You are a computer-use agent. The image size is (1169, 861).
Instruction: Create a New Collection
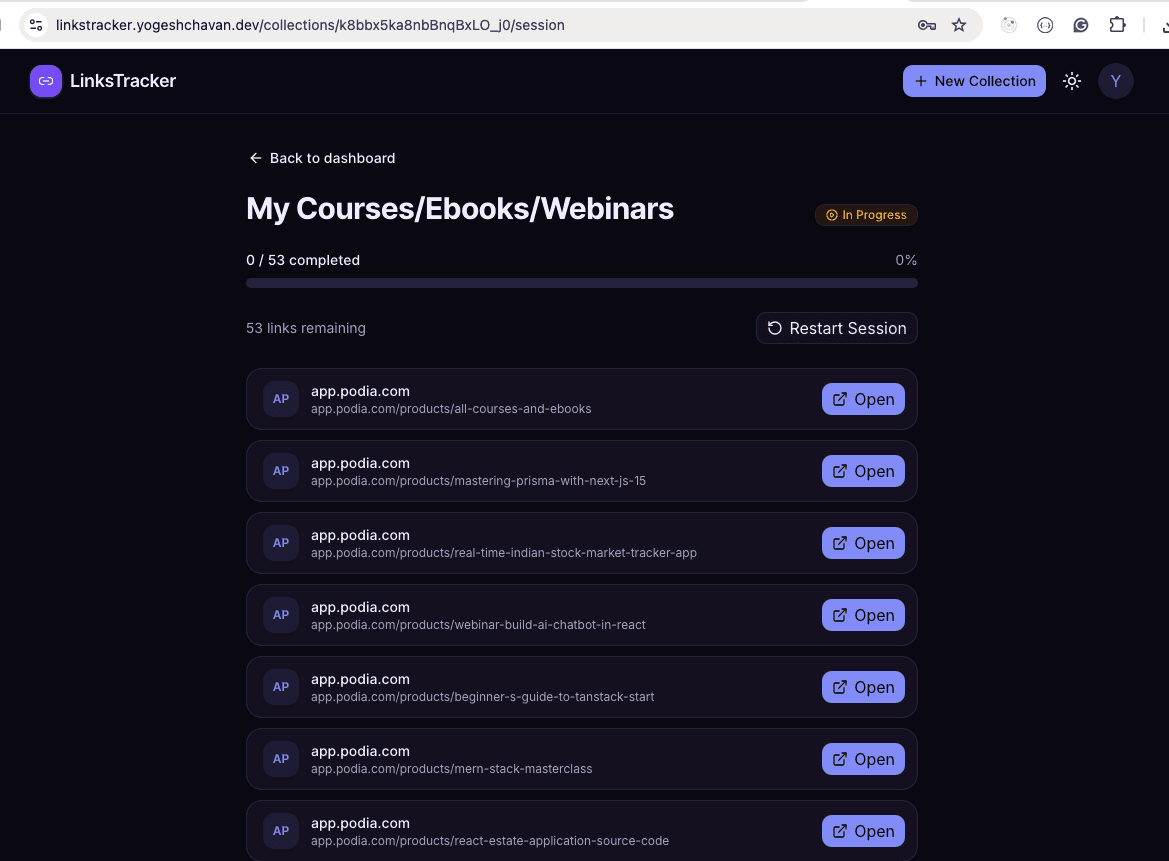(x=974, y=81)
